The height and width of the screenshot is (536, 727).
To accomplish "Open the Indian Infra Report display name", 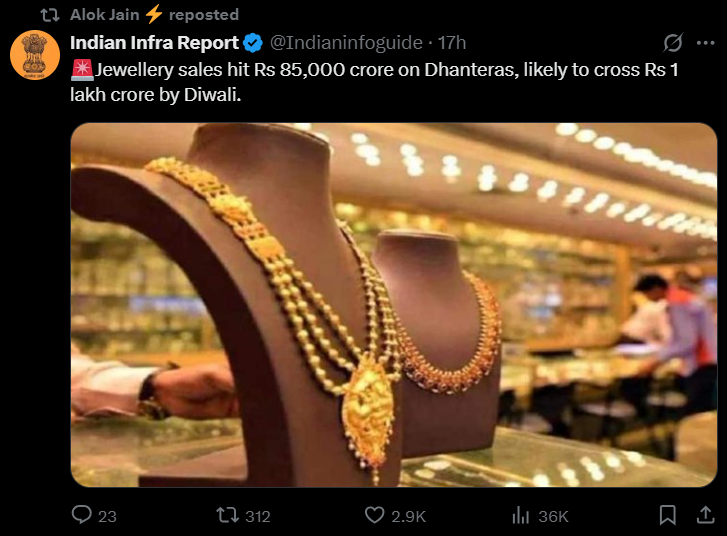I will [154, 43].
